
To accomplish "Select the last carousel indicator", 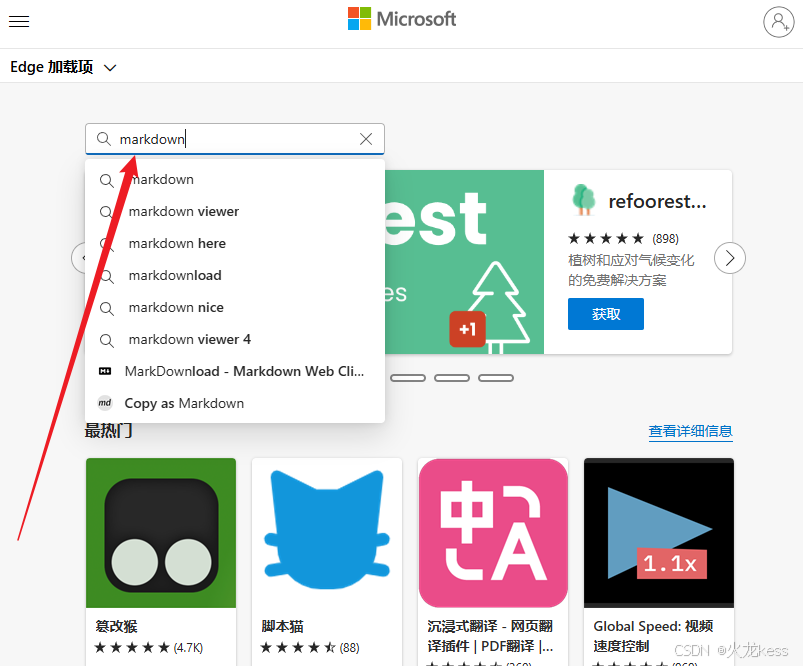I will point(496,378).
